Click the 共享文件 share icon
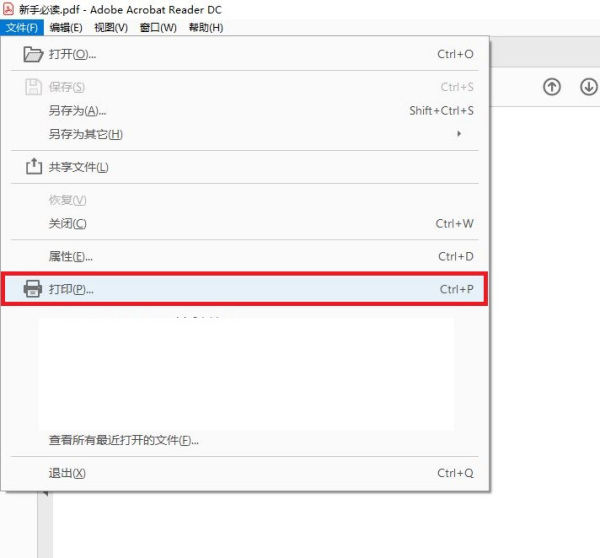The width and height of the screenshot is (600, 558). [32, 167]
